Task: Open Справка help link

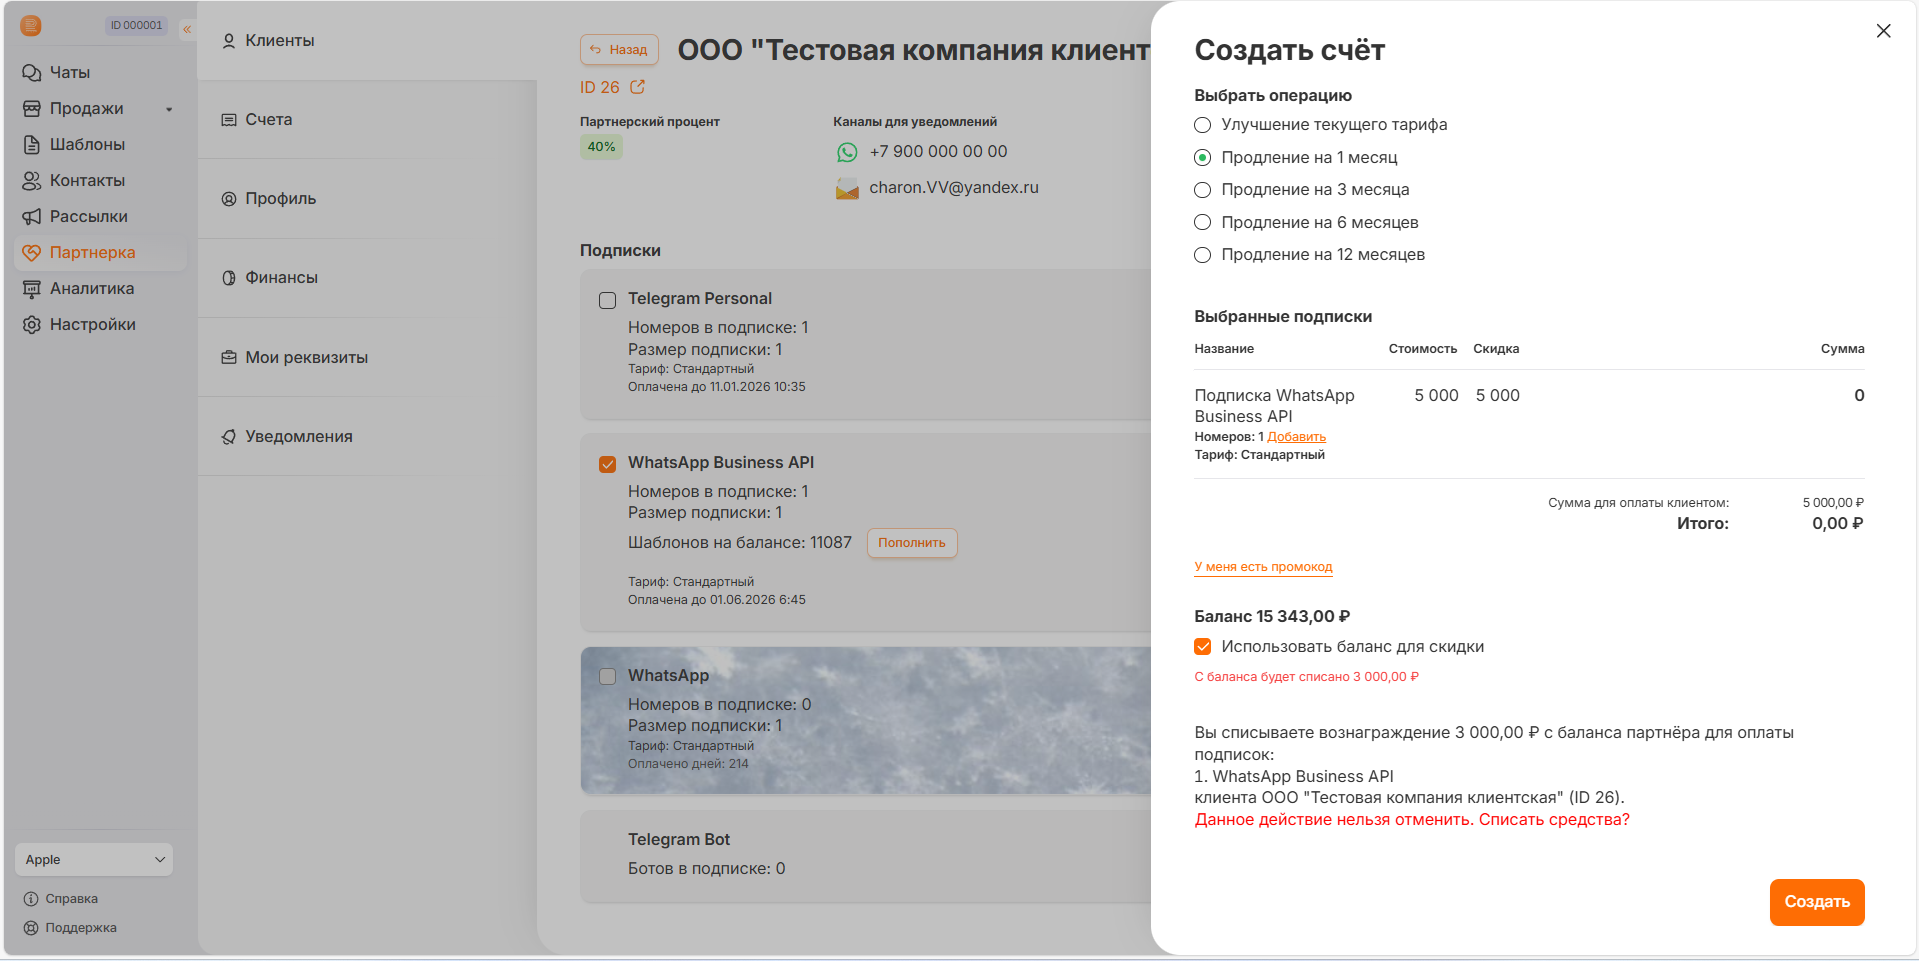Action: click(x=72, y=899)
